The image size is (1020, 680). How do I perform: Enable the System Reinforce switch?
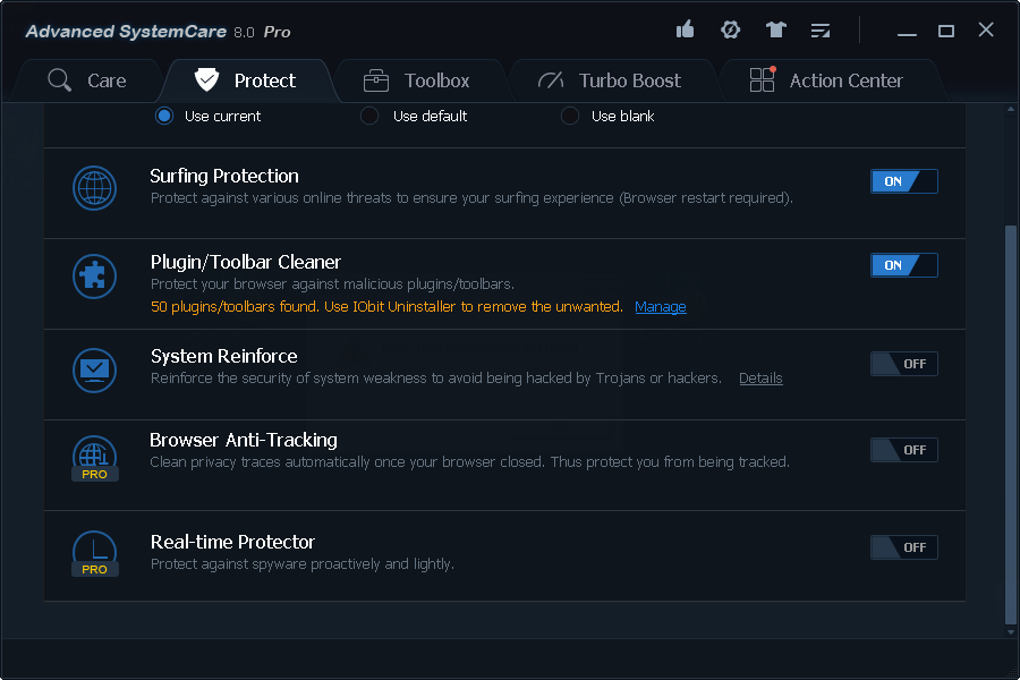(903, 364)
